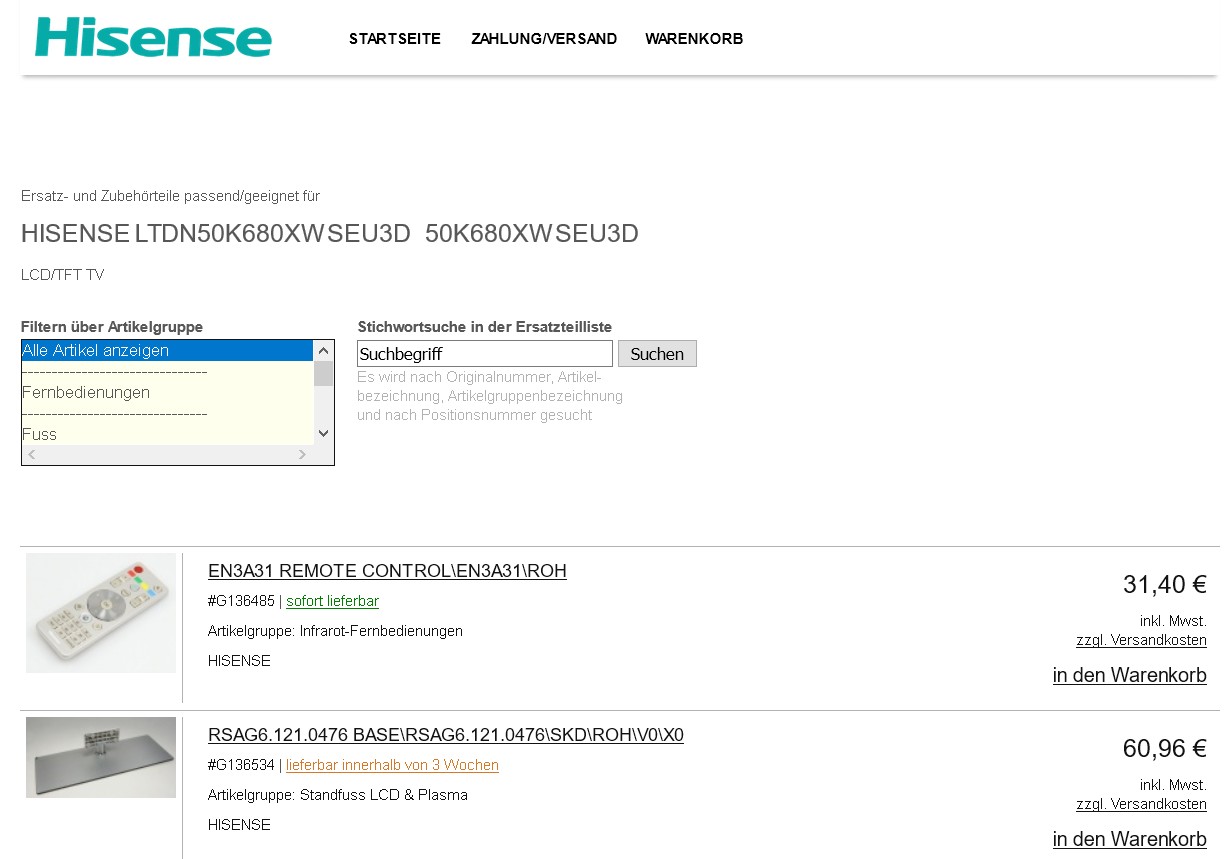Click 'Artikelgruppe: Infrarot-Fernbedienungen' text
This screenshot has width=1226, height=859.
coord(335,631)
